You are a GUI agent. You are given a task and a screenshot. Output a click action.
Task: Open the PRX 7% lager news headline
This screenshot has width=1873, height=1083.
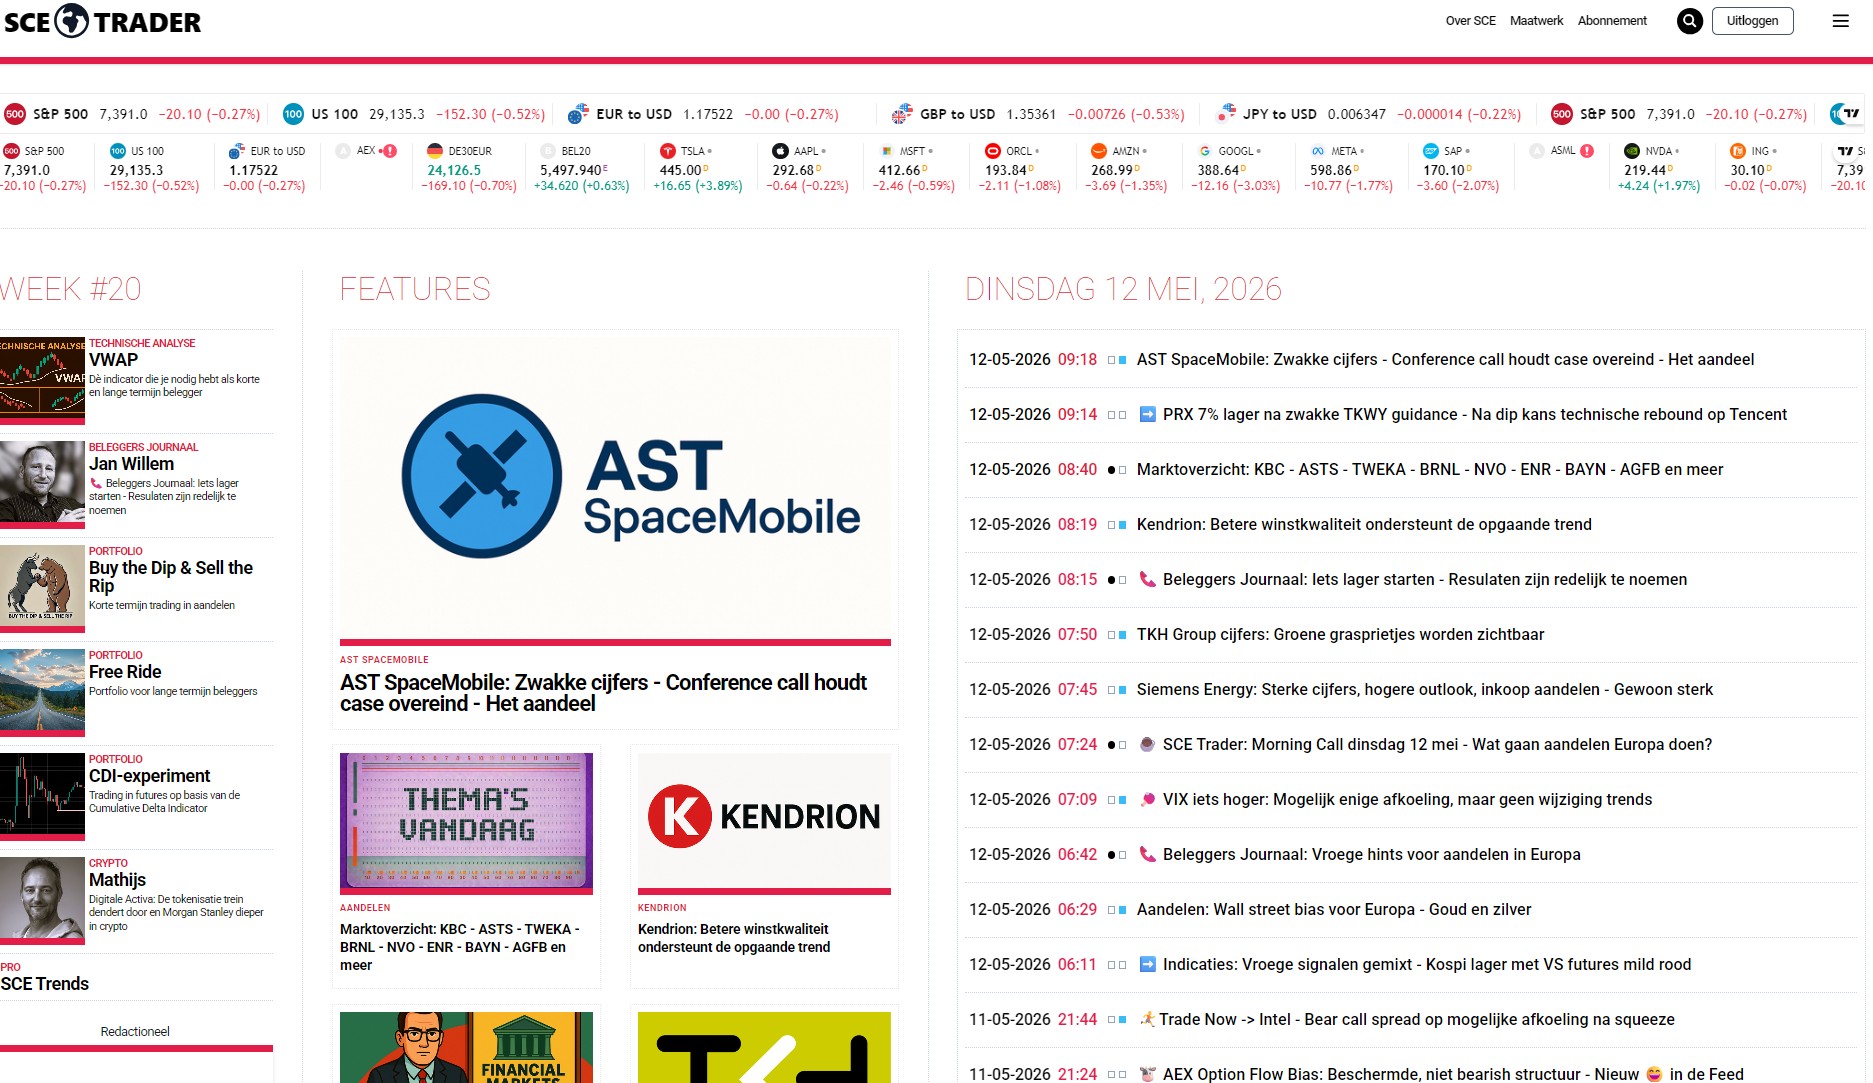pyautogui.click(x=1475, y=414)
